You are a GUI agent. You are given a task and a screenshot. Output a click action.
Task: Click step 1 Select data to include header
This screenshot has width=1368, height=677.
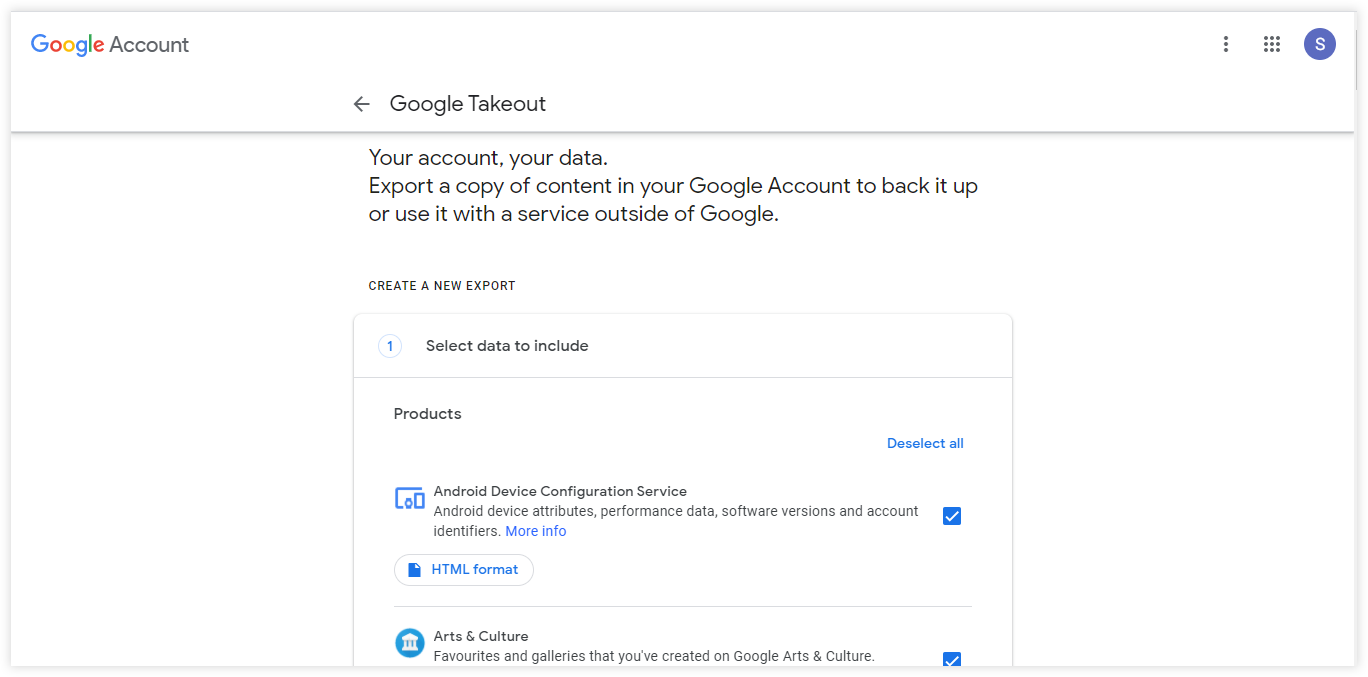tap(683, 346)
